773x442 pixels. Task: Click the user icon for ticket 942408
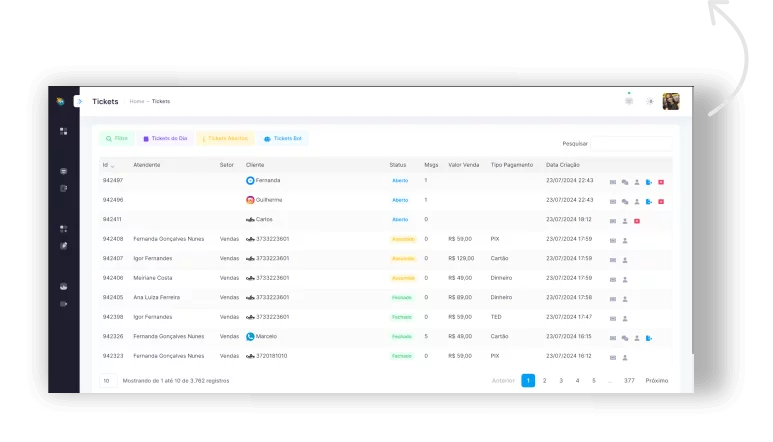625,240
